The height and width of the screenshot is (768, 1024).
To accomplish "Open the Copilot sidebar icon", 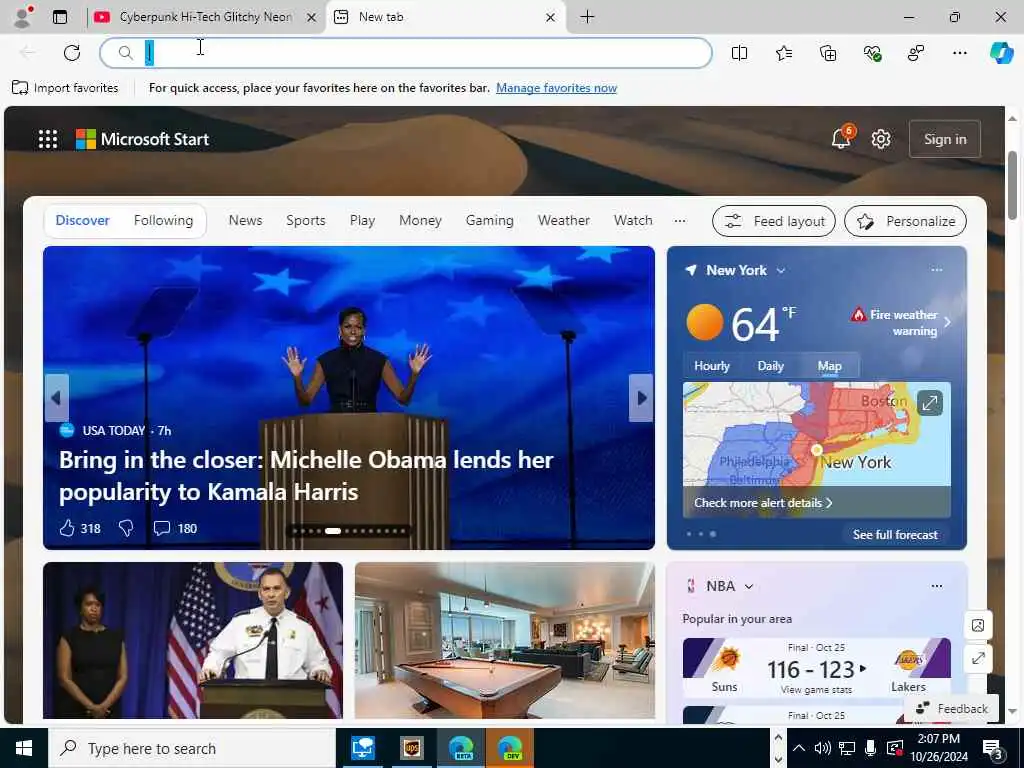I will (1001, 53).
